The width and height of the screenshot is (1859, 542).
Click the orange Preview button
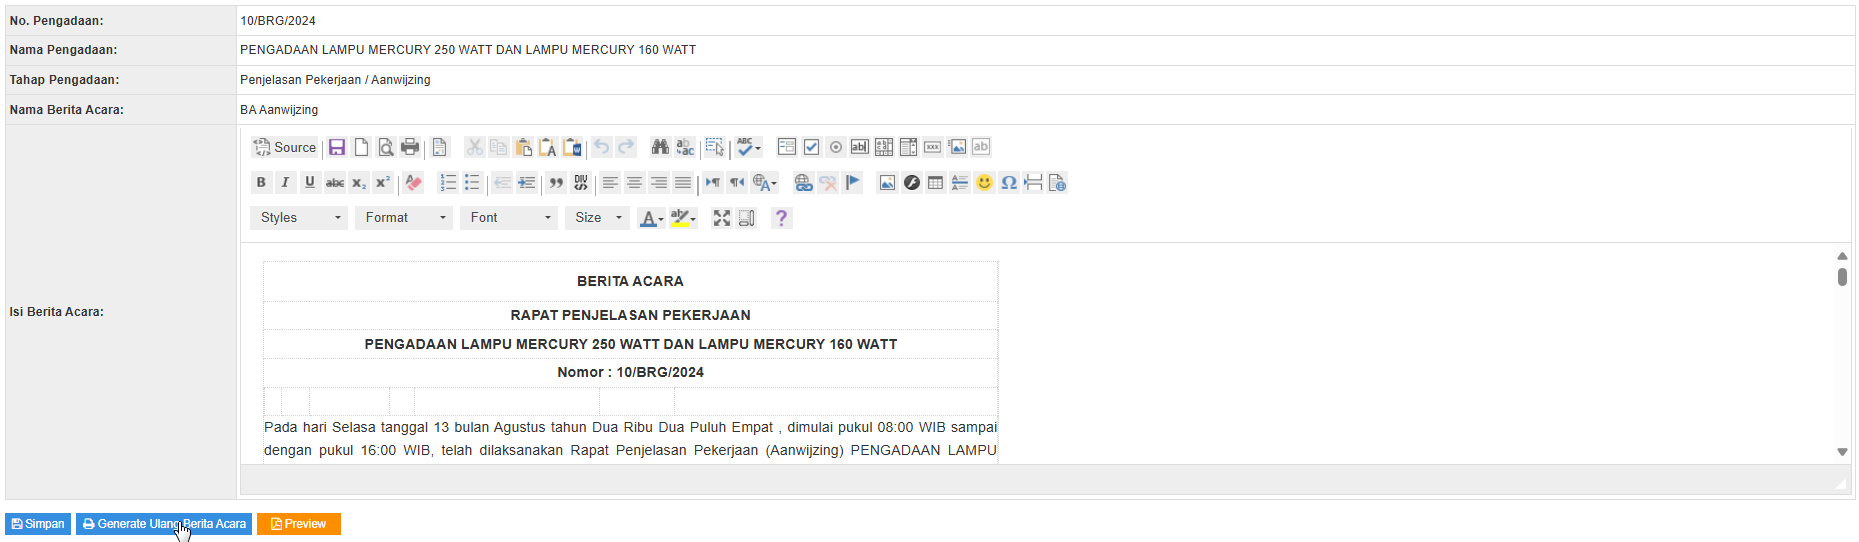[x=299, y=524]
